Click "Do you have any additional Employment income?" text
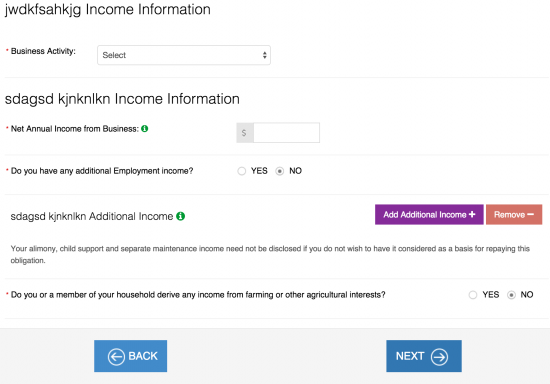The image size is (550, 384). 102,171
